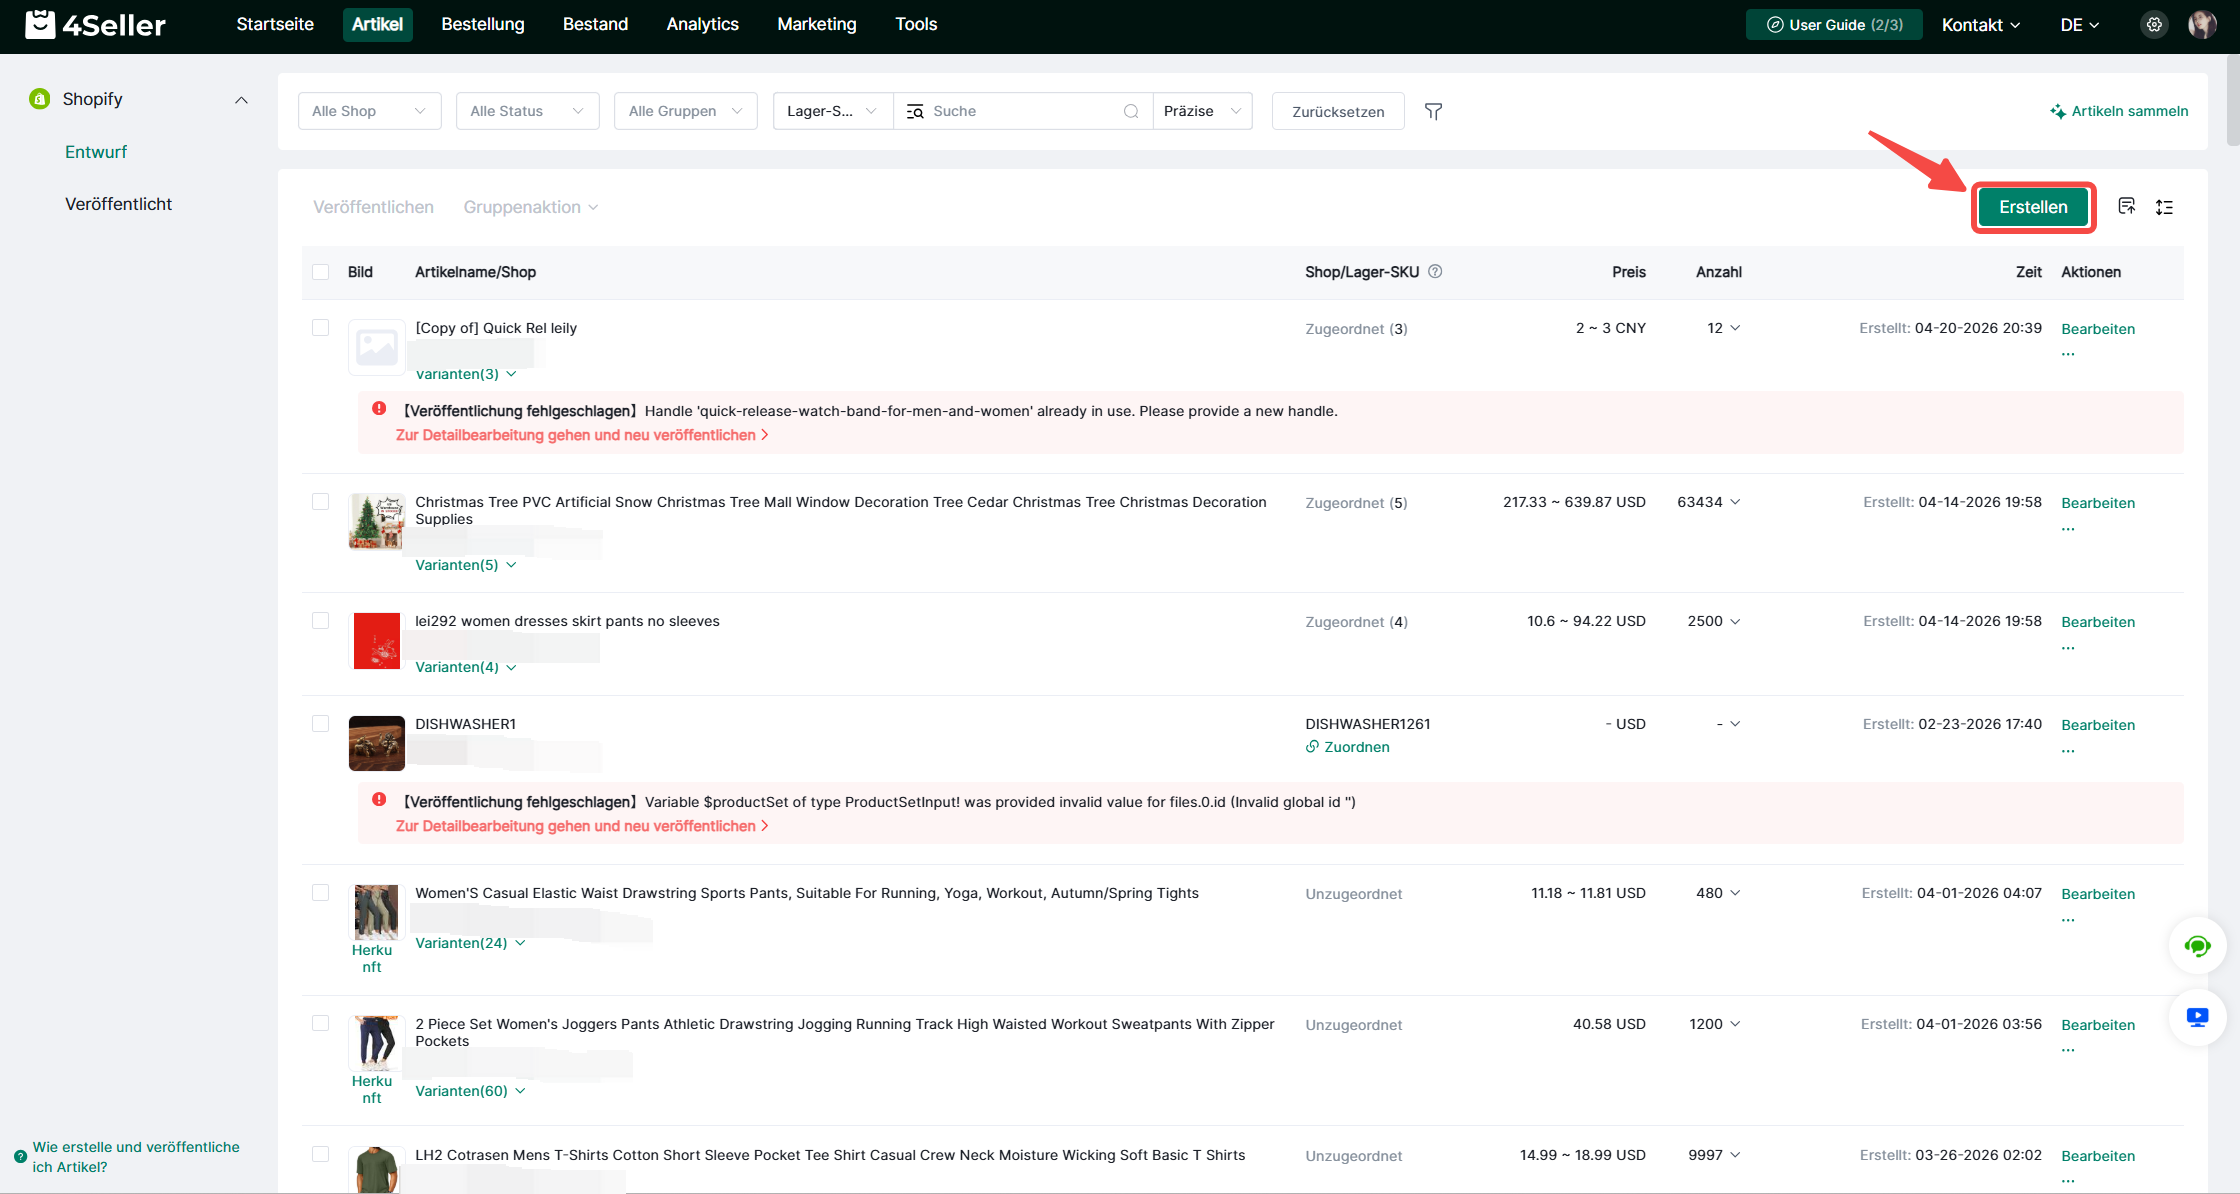Tick the select-all checkbox in table header
Screen dimensions: 2240x1194
click(321, 272)
